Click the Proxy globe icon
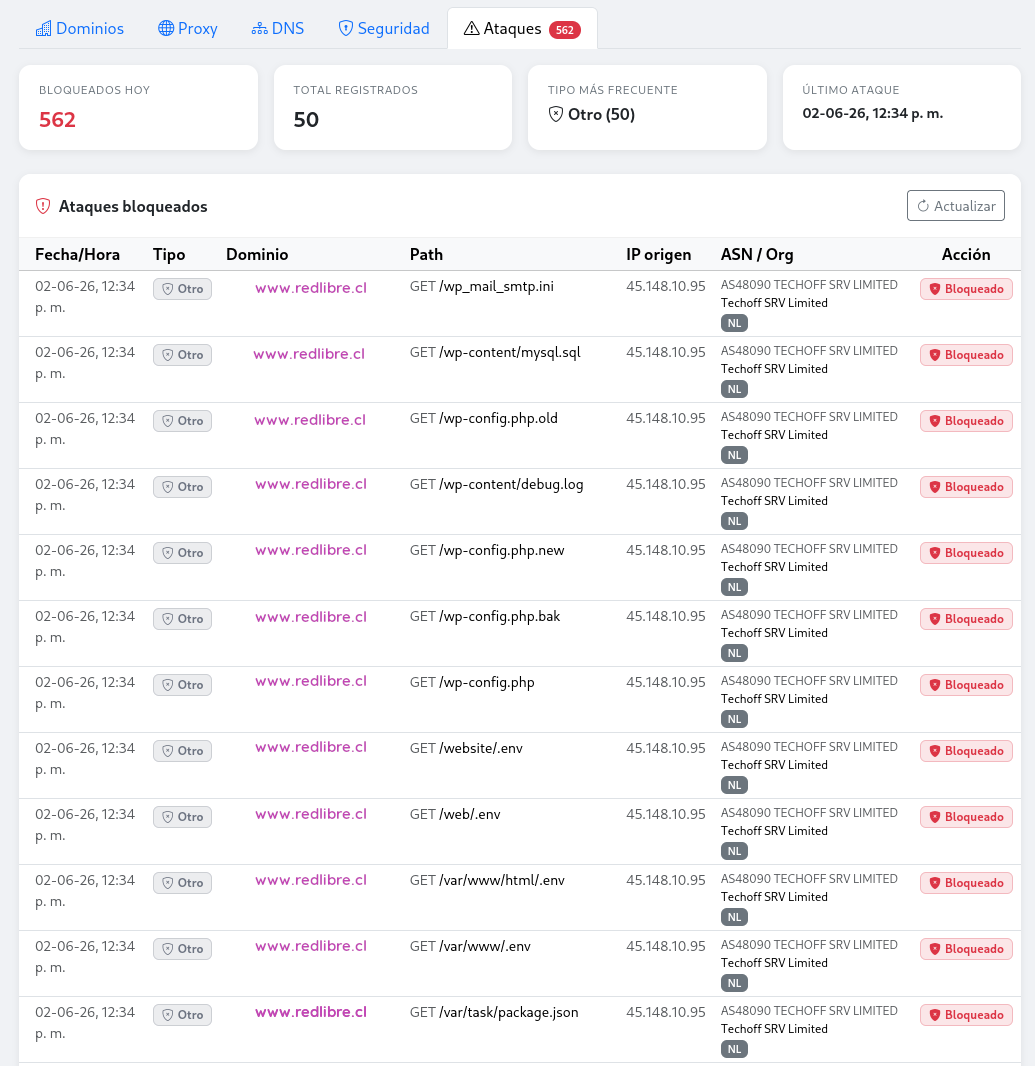Image resolution: width=1035 pixels, height=1066 pixels. (166, 29)
